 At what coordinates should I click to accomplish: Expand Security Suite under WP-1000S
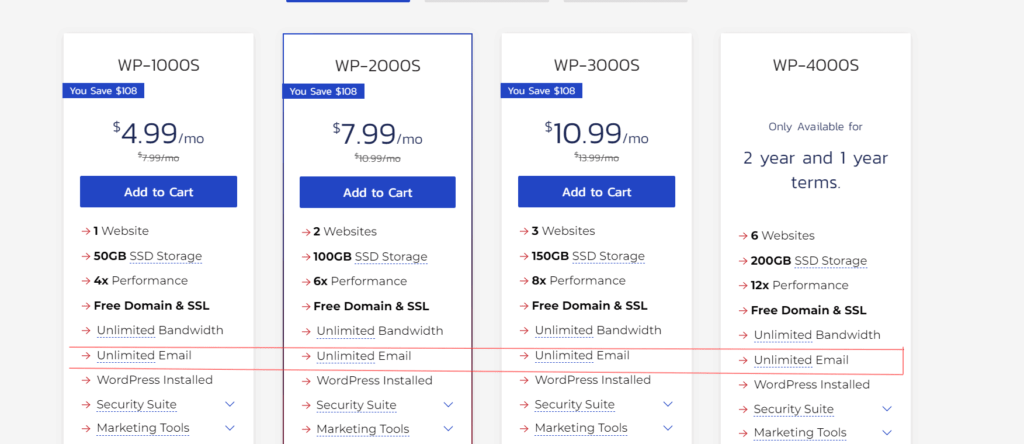point(230,404)
